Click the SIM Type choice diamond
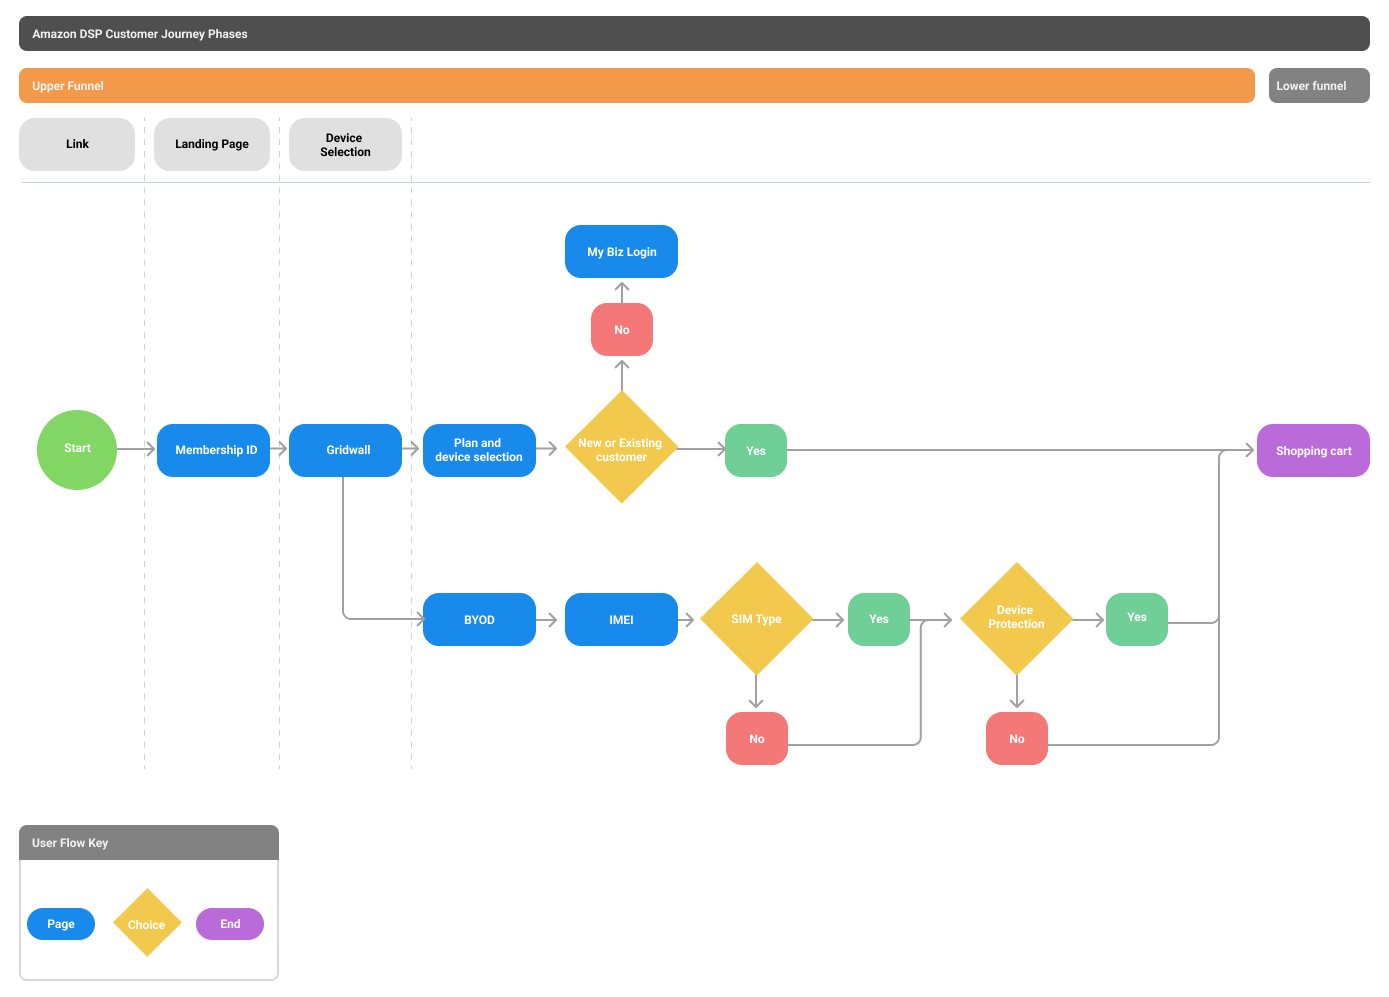The width and height of the screenshot is (1389, 997). (x=756, y=619)
